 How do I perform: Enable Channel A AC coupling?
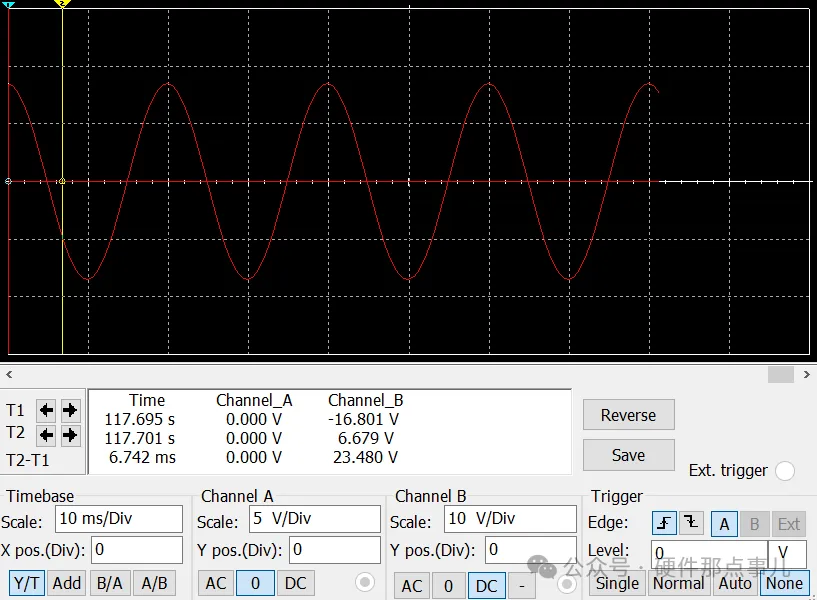click(x=216, y=583)
